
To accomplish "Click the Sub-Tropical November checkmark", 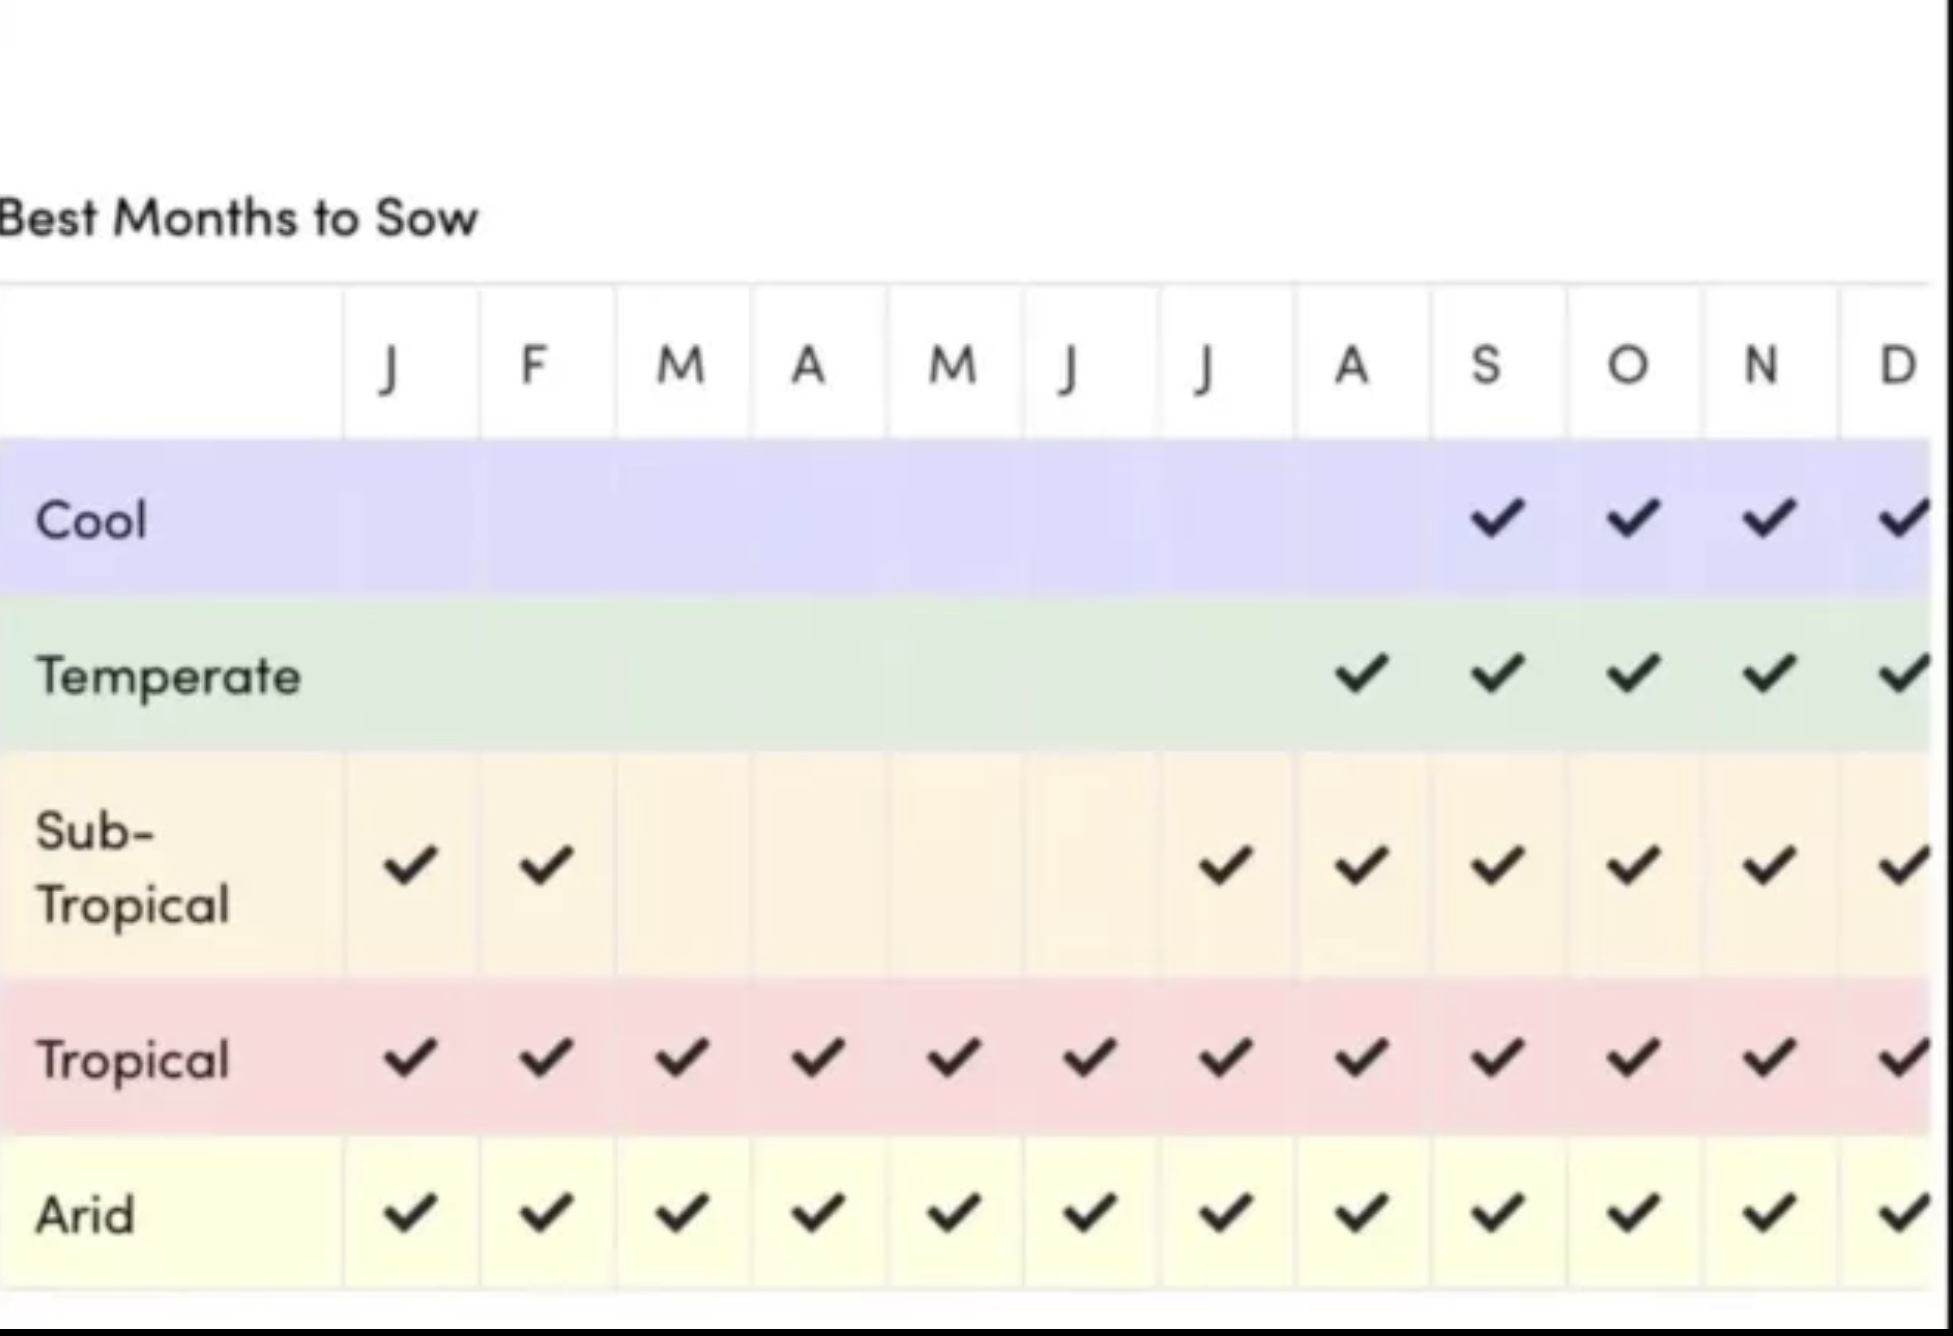I will (x=1768, y=865).
